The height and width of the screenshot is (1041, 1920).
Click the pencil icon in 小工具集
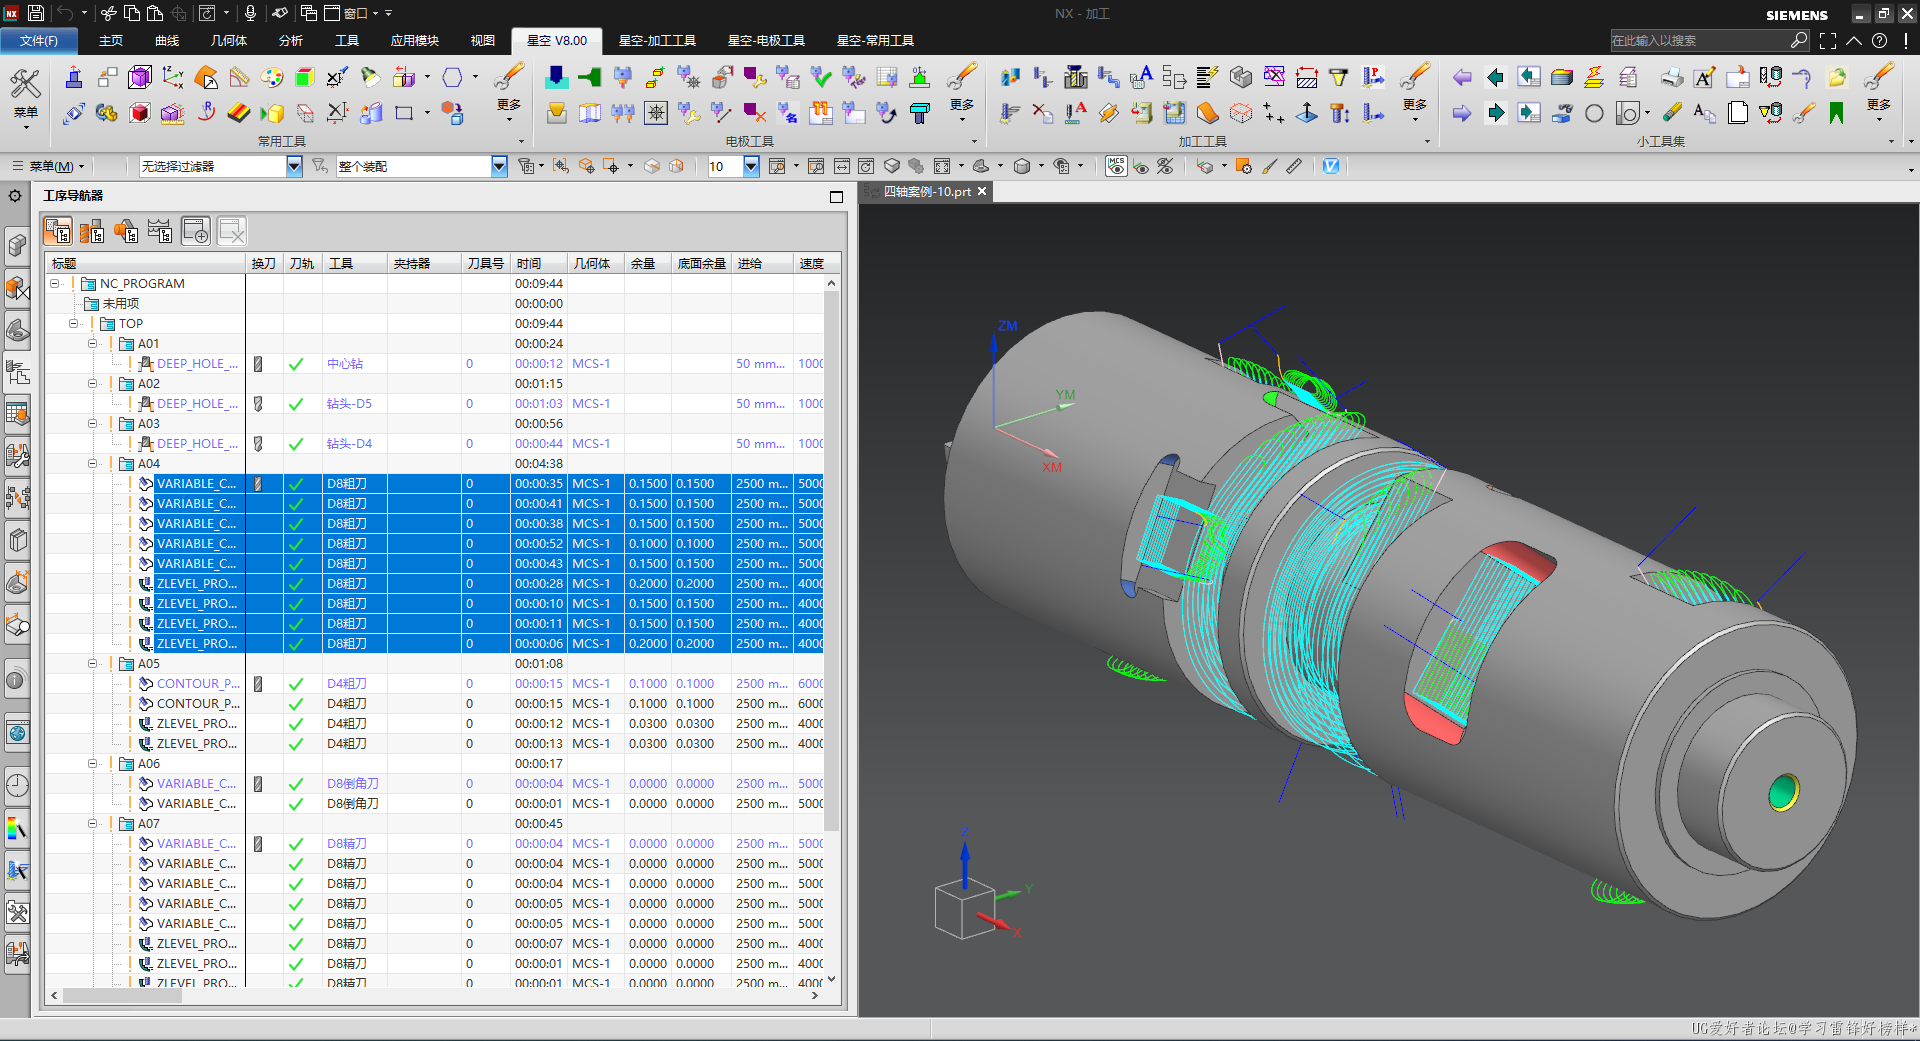point(1672,113)
